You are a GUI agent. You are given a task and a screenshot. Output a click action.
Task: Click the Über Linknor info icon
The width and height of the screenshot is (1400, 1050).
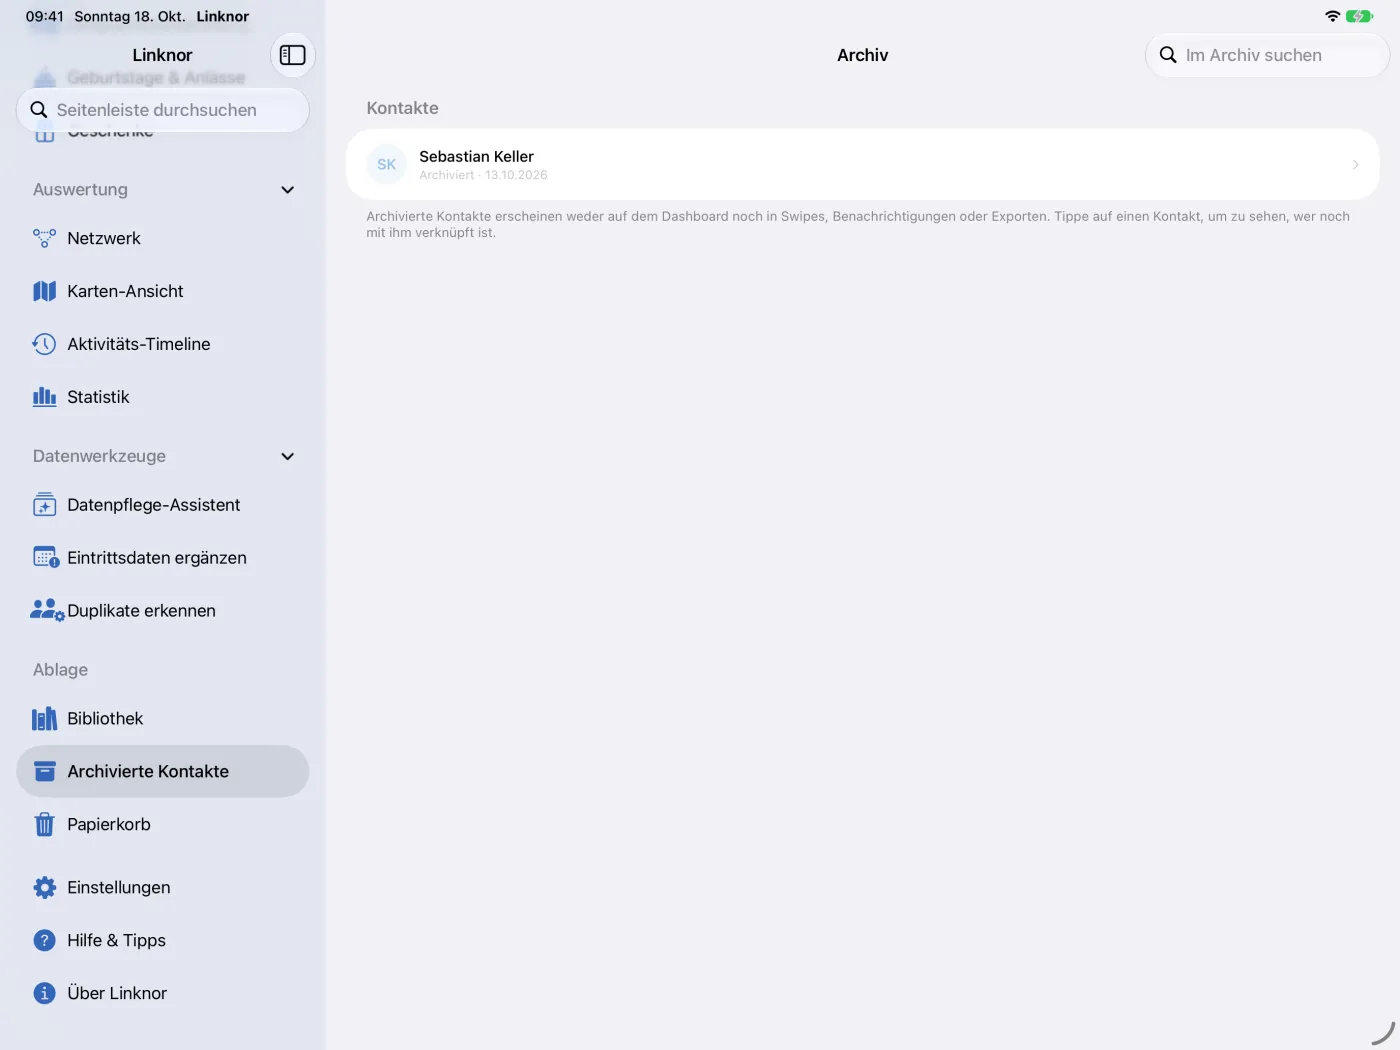(x=45, y=993)
